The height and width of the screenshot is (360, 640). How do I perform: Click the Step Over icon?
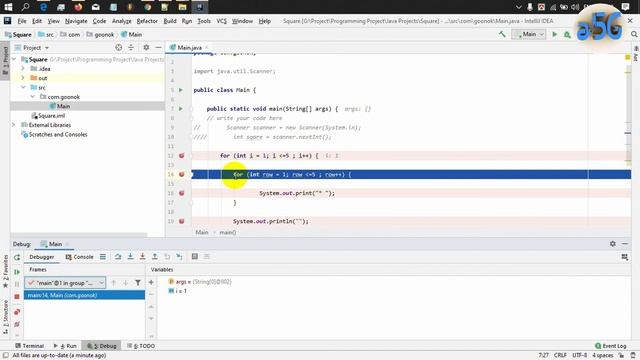point(118,257)
